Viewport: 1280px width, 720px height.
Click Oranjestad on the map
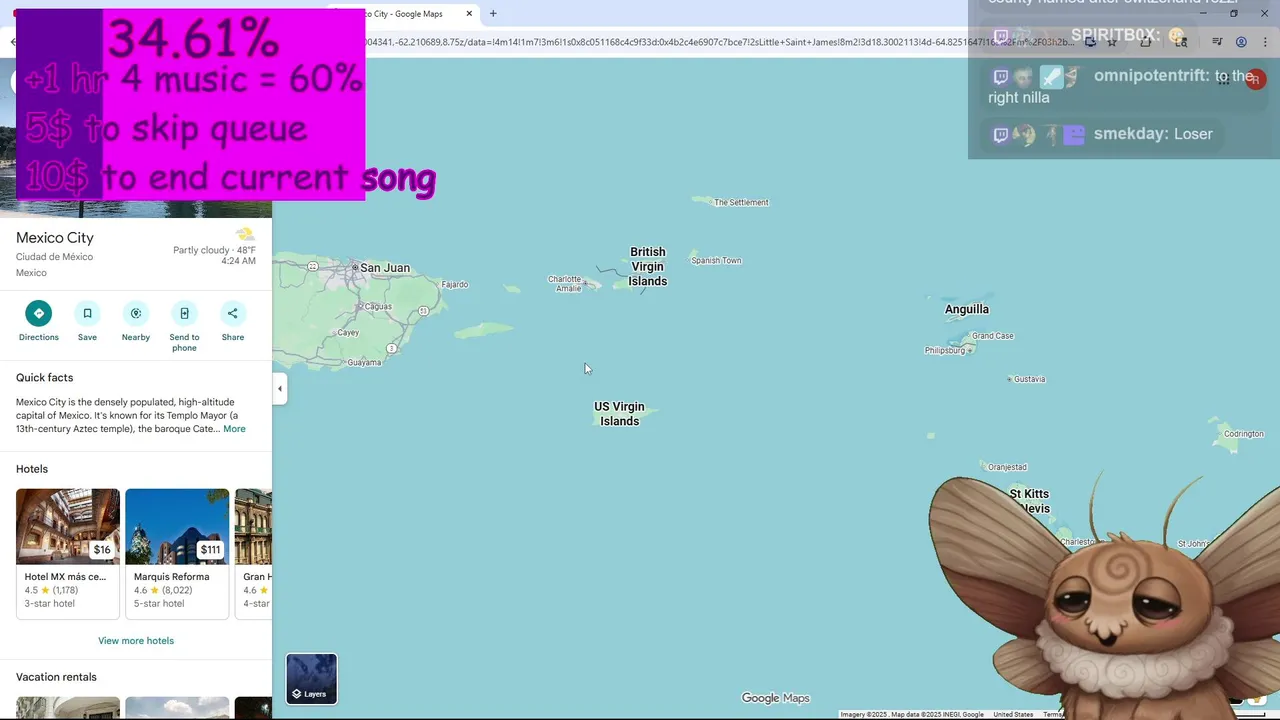coord(1007,467)
